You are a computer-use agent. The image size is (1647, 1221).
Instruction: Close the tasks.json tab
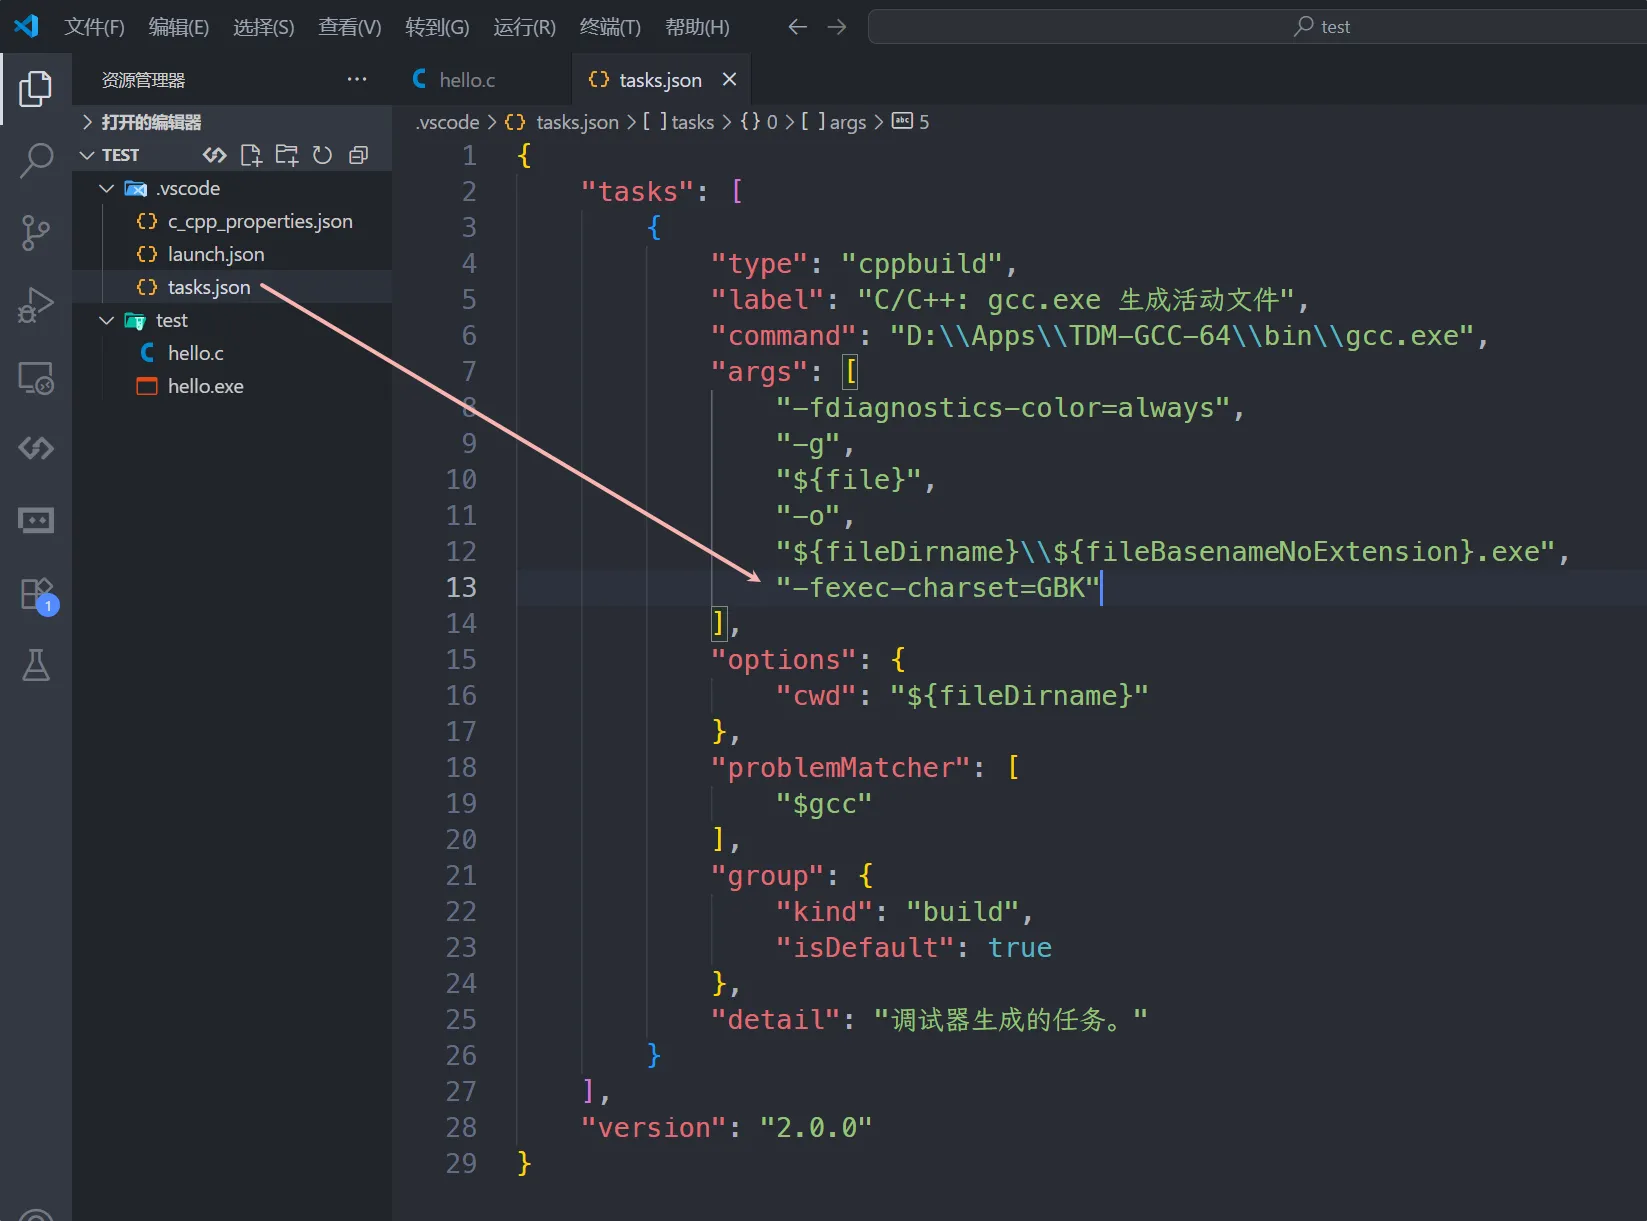click(x=730, y=80)
